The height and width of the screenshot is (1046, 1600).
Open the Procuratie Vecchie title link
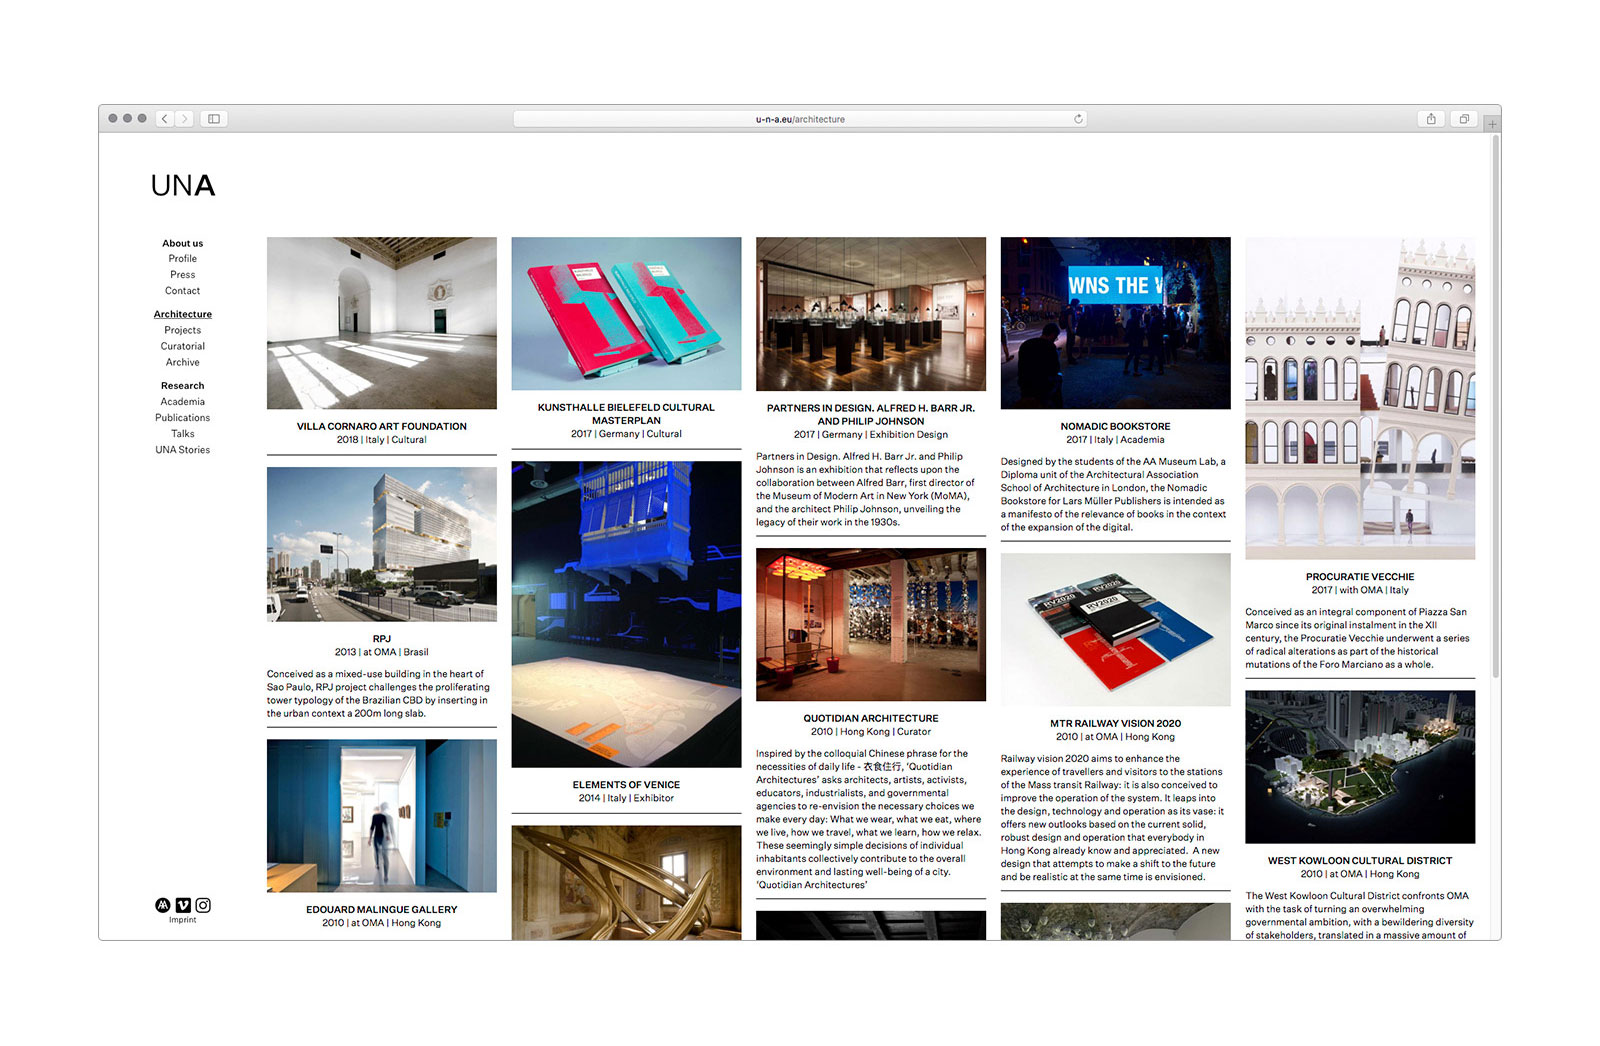point(1360,577)
